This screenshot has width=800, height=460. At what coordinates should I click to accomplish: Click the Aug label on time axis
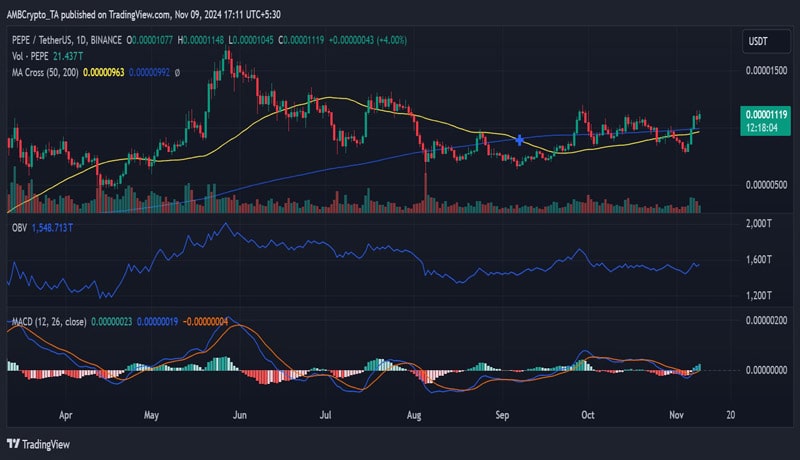coord(414,415)
